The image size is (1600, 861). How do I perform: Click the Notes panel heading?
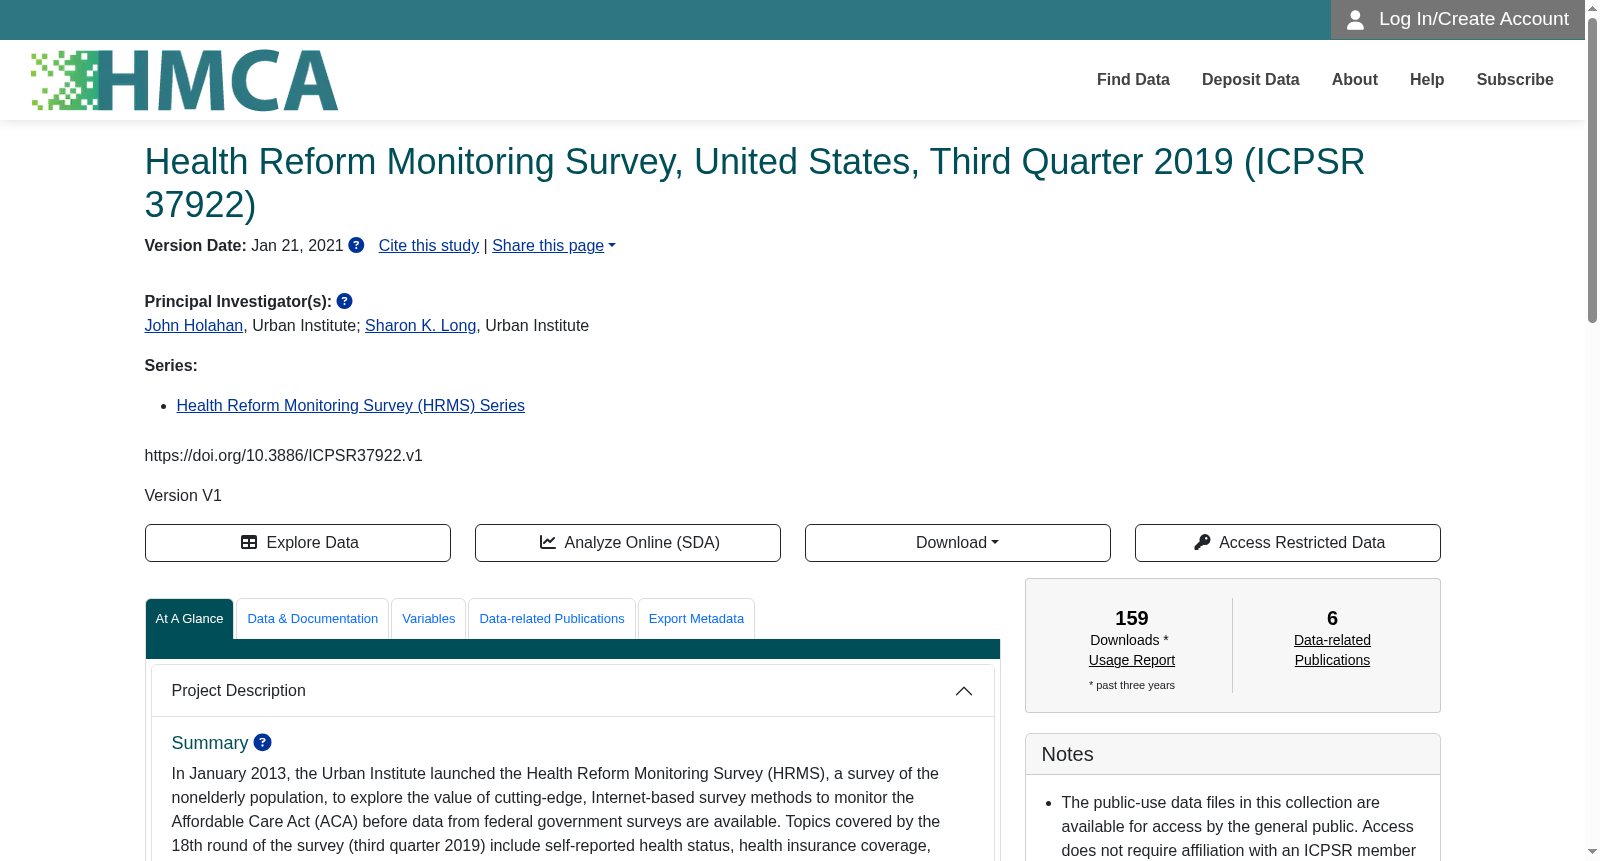(1068, 754)
